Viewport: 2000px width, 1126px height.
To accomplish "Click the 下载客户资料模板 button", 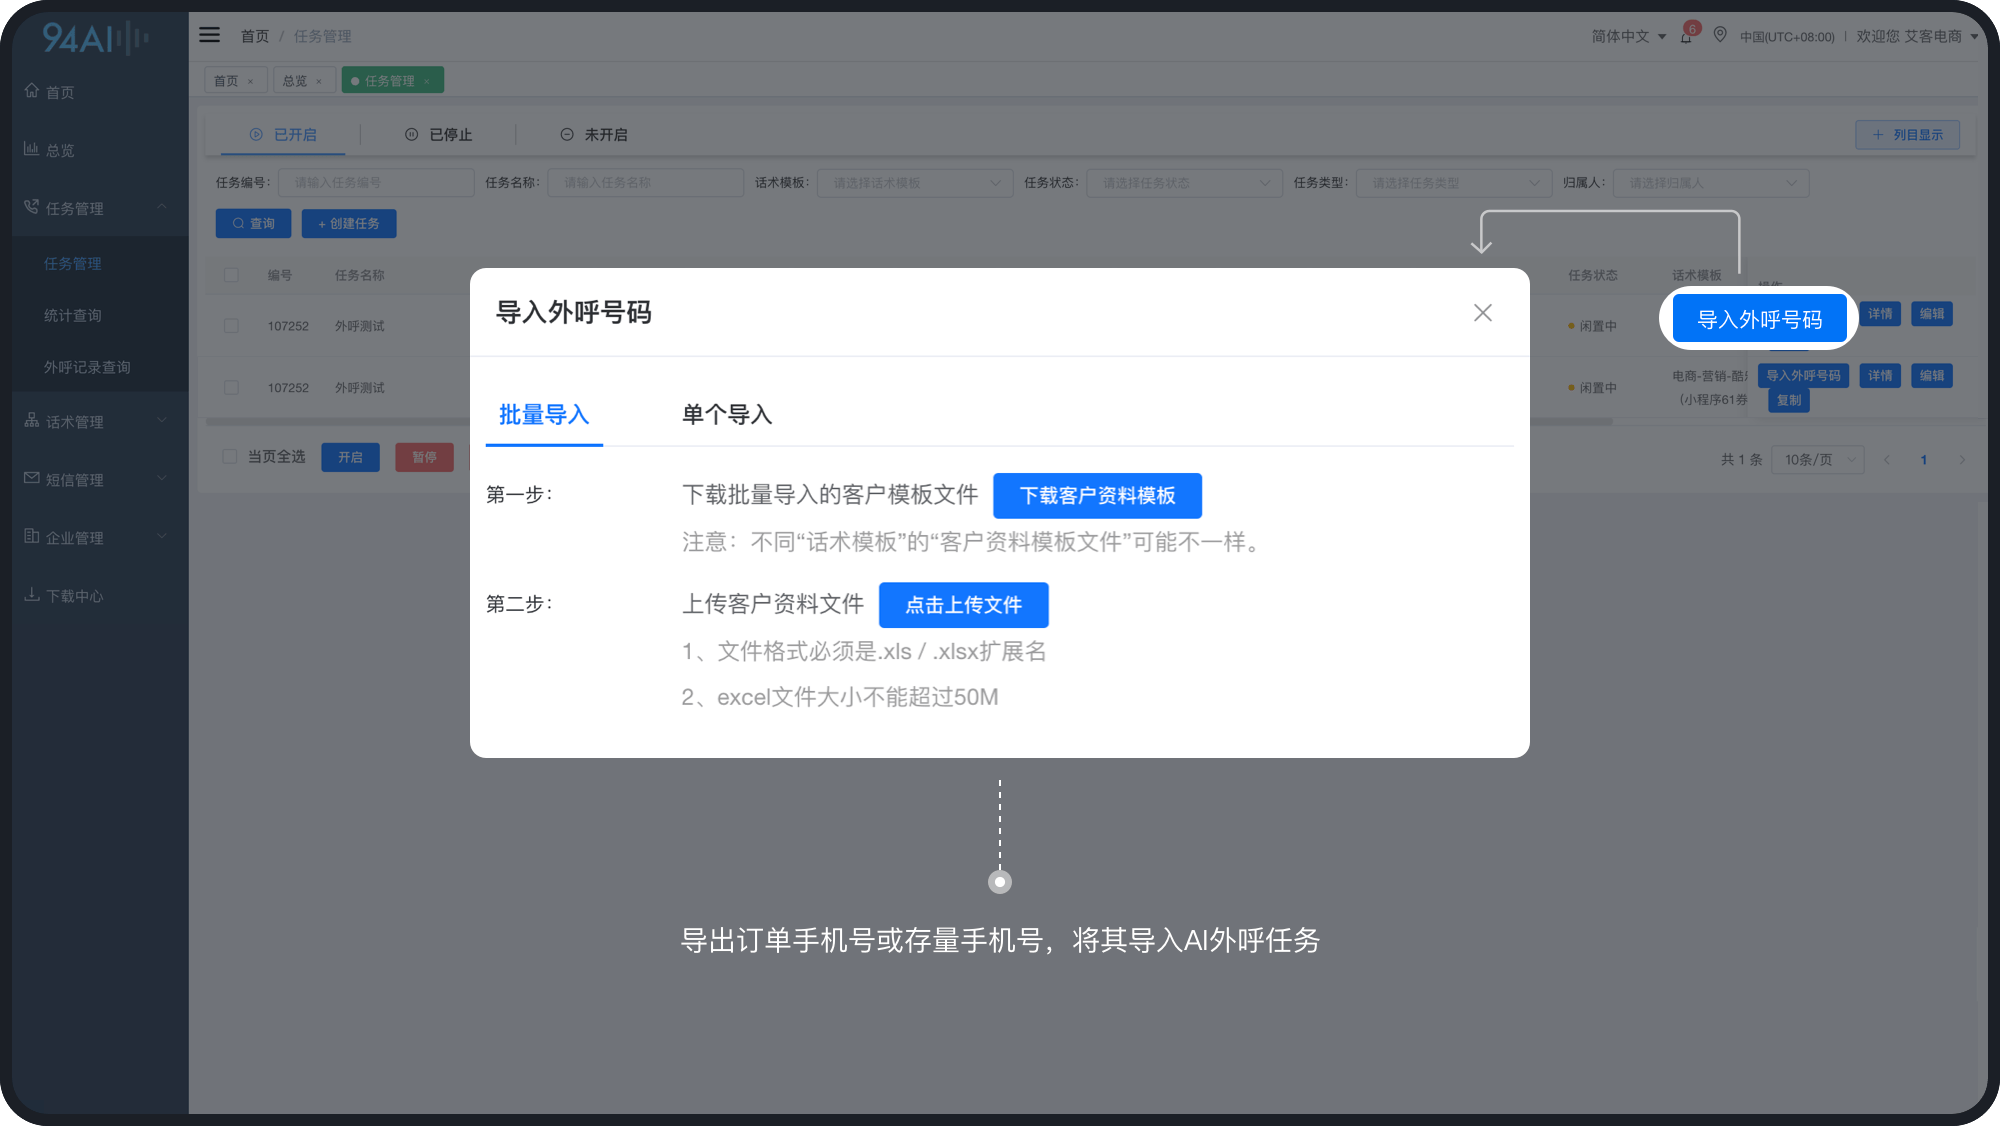I will pyautogui.click(x=1097, y=496).
